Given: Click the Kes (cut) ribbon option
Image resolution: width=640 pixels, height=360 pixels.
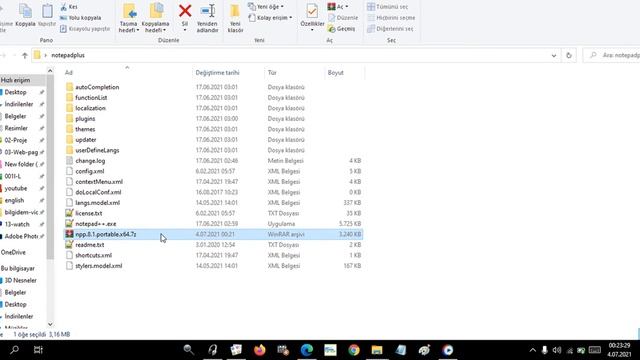Looking at the screenshot, I should point(69,7).
